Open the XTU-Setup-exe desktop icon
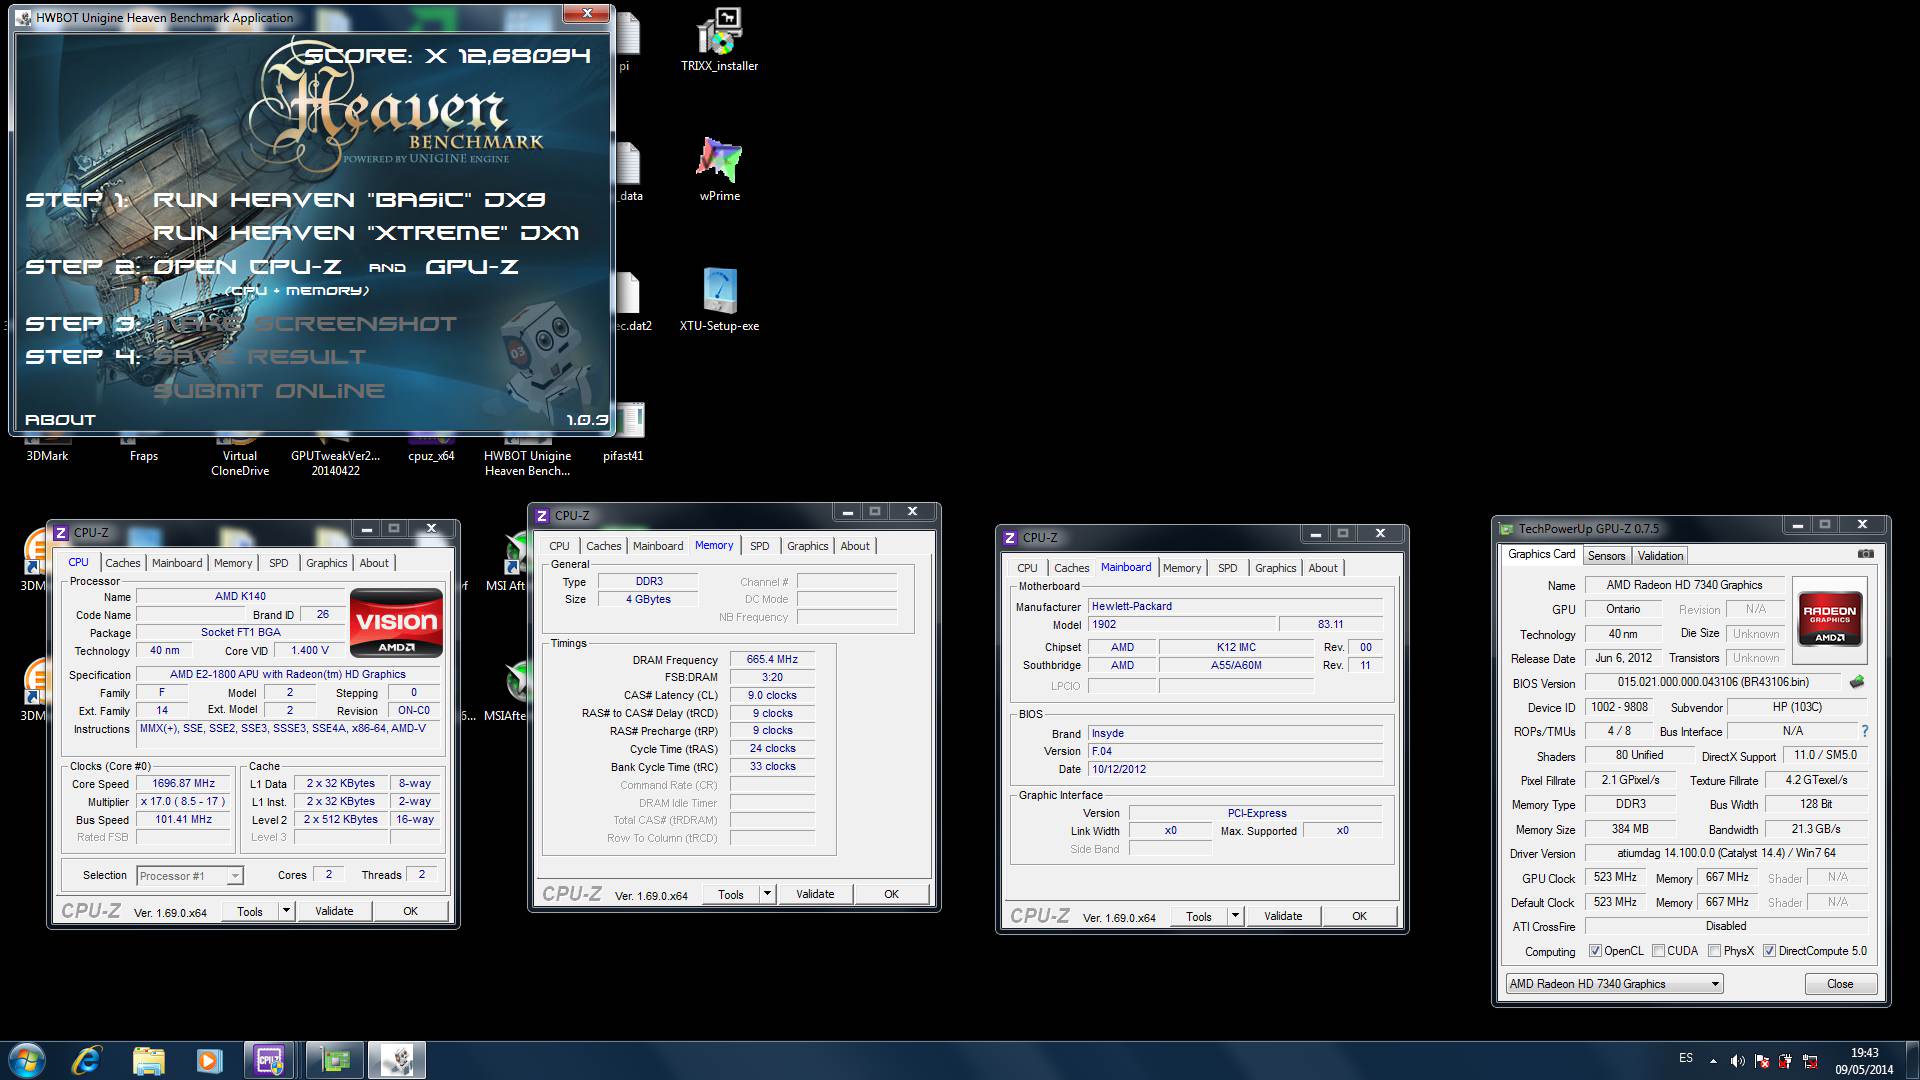Viewport: 1920px width, 1080px height. coord(719,299)
